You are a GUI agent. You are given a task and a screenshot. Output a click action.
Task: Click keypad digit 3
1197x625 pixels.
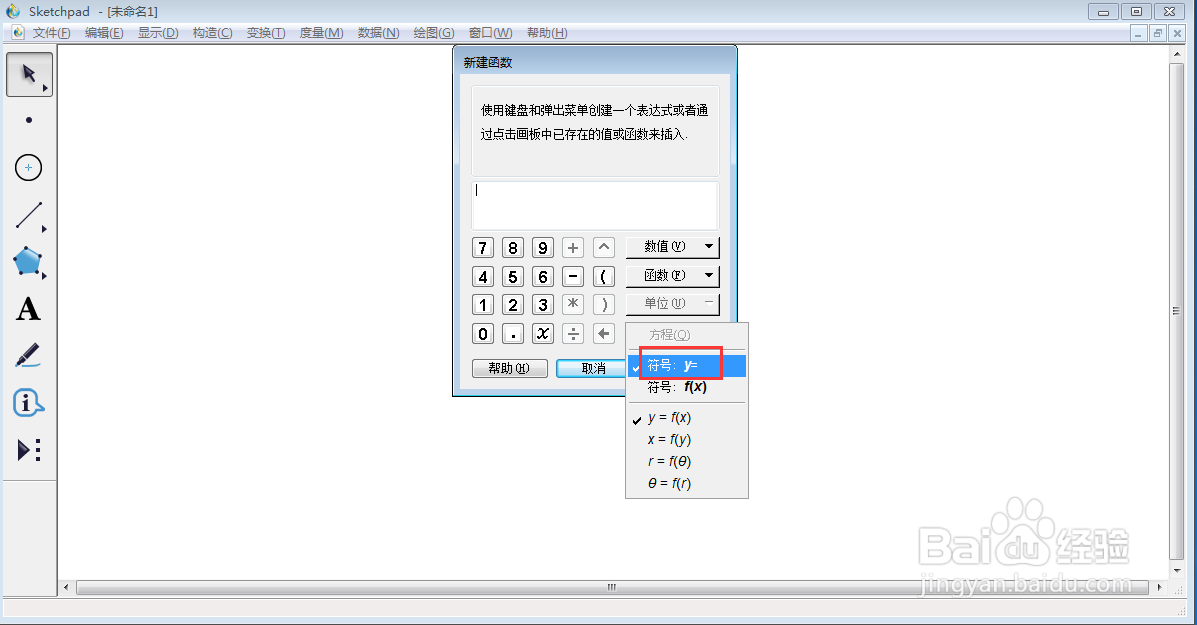[543, 305]
